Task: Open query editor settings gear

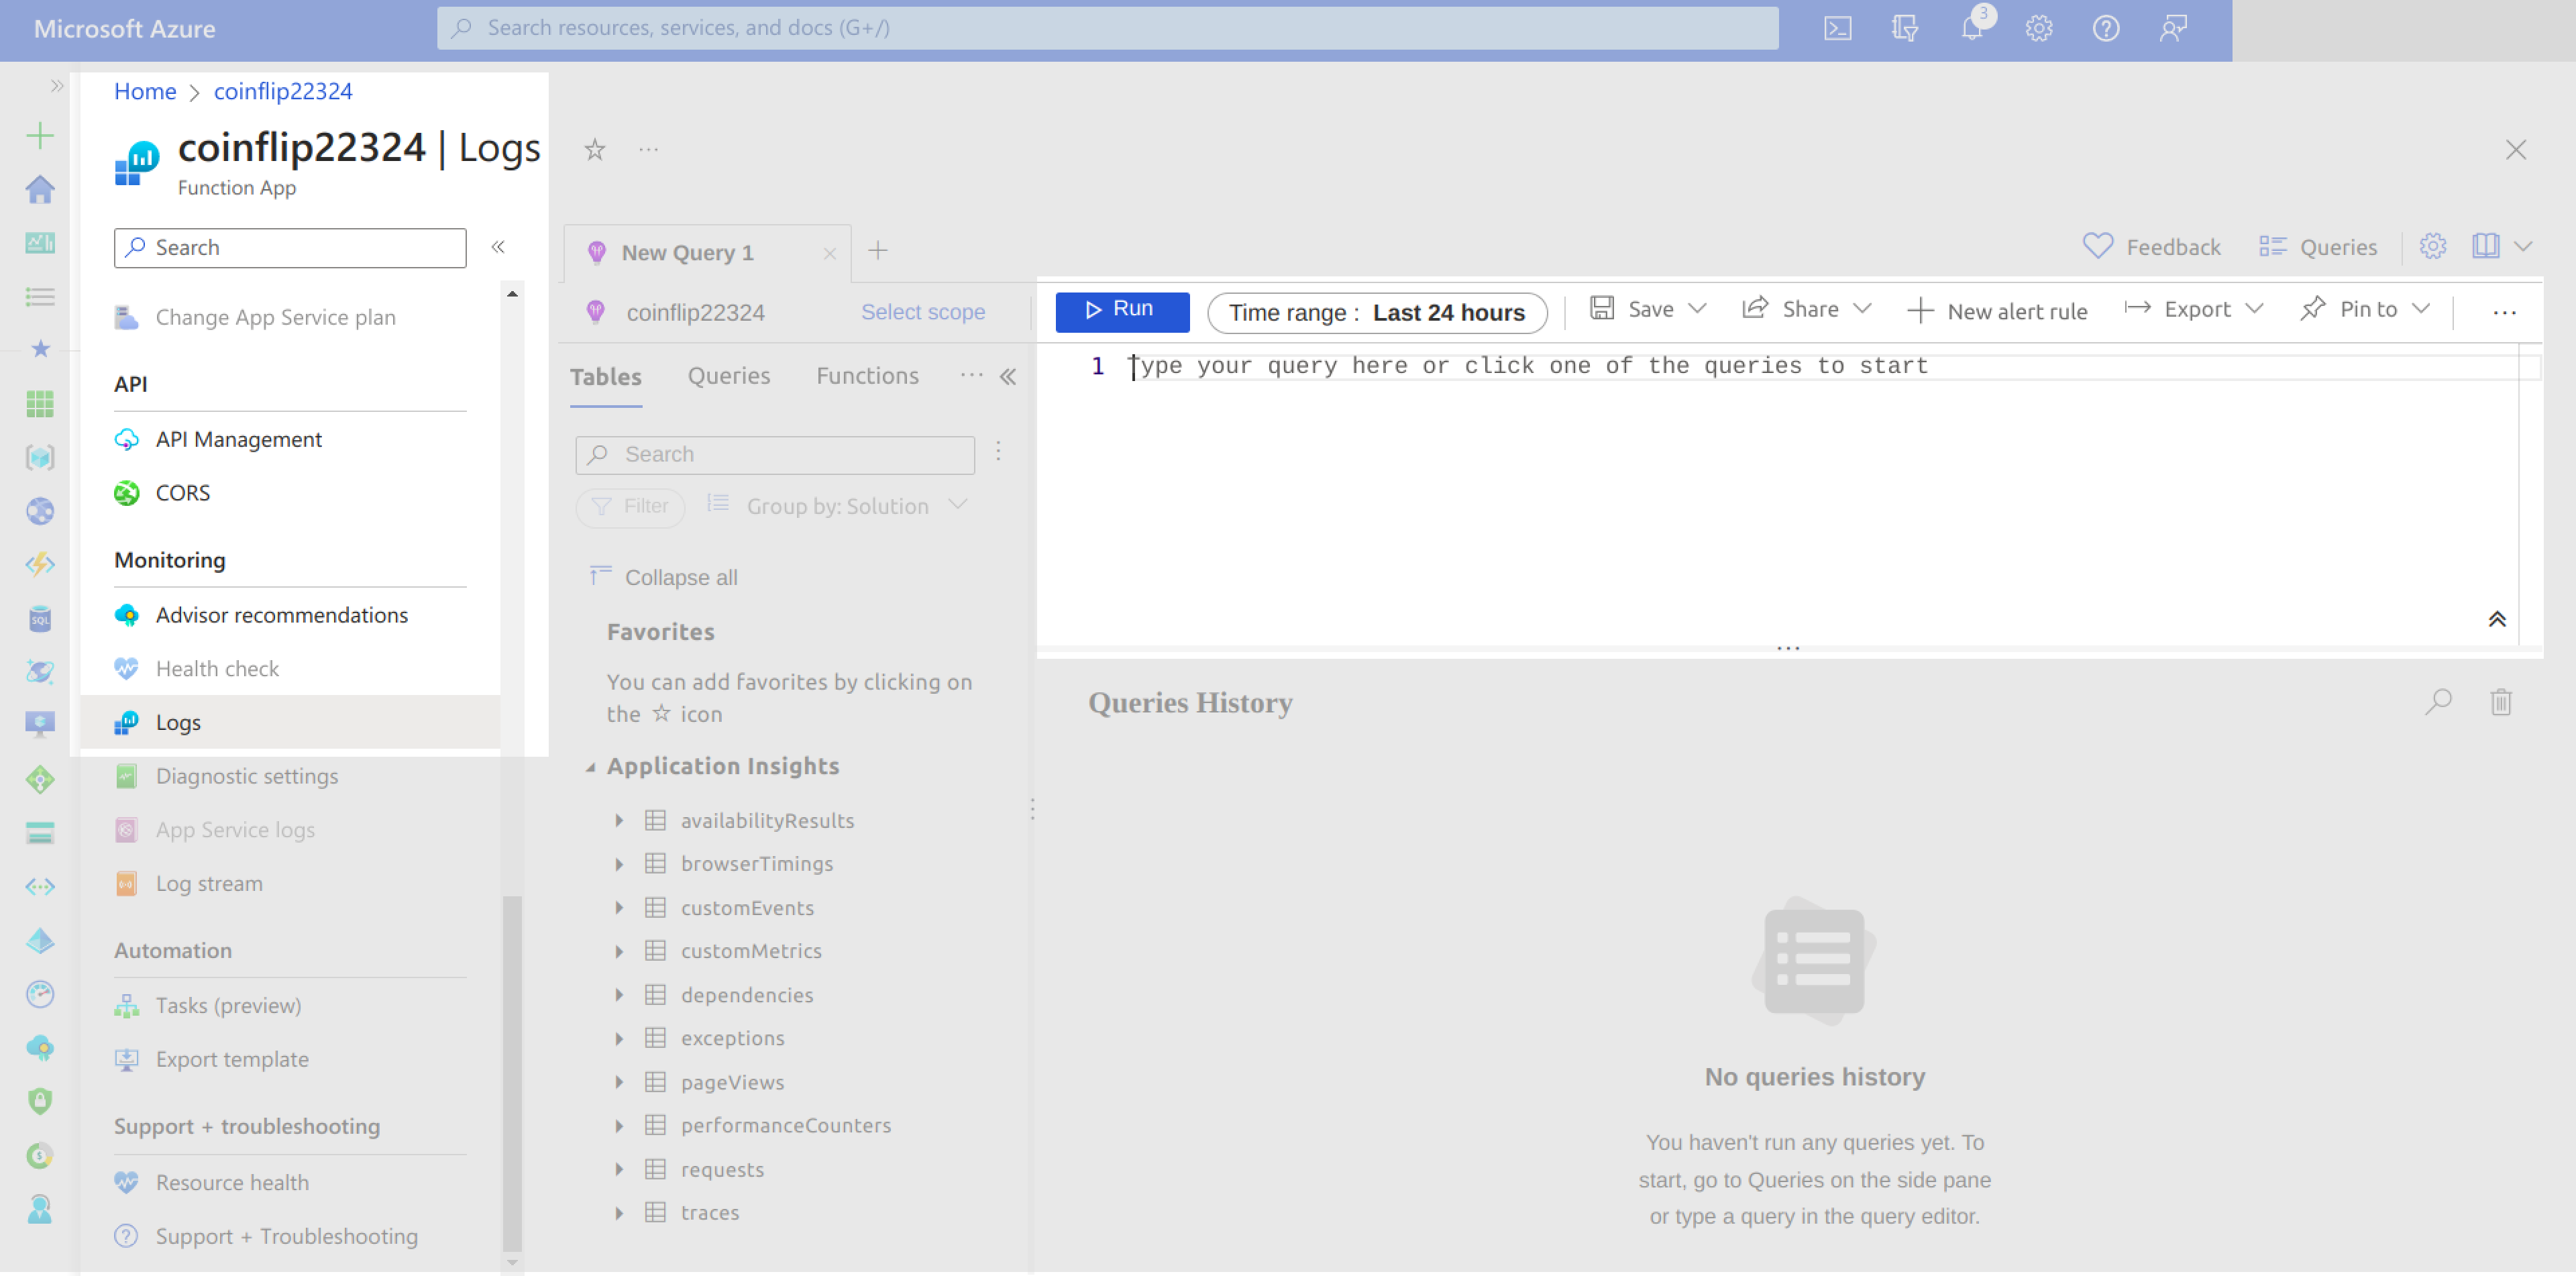Action: tap(2432, 246)
